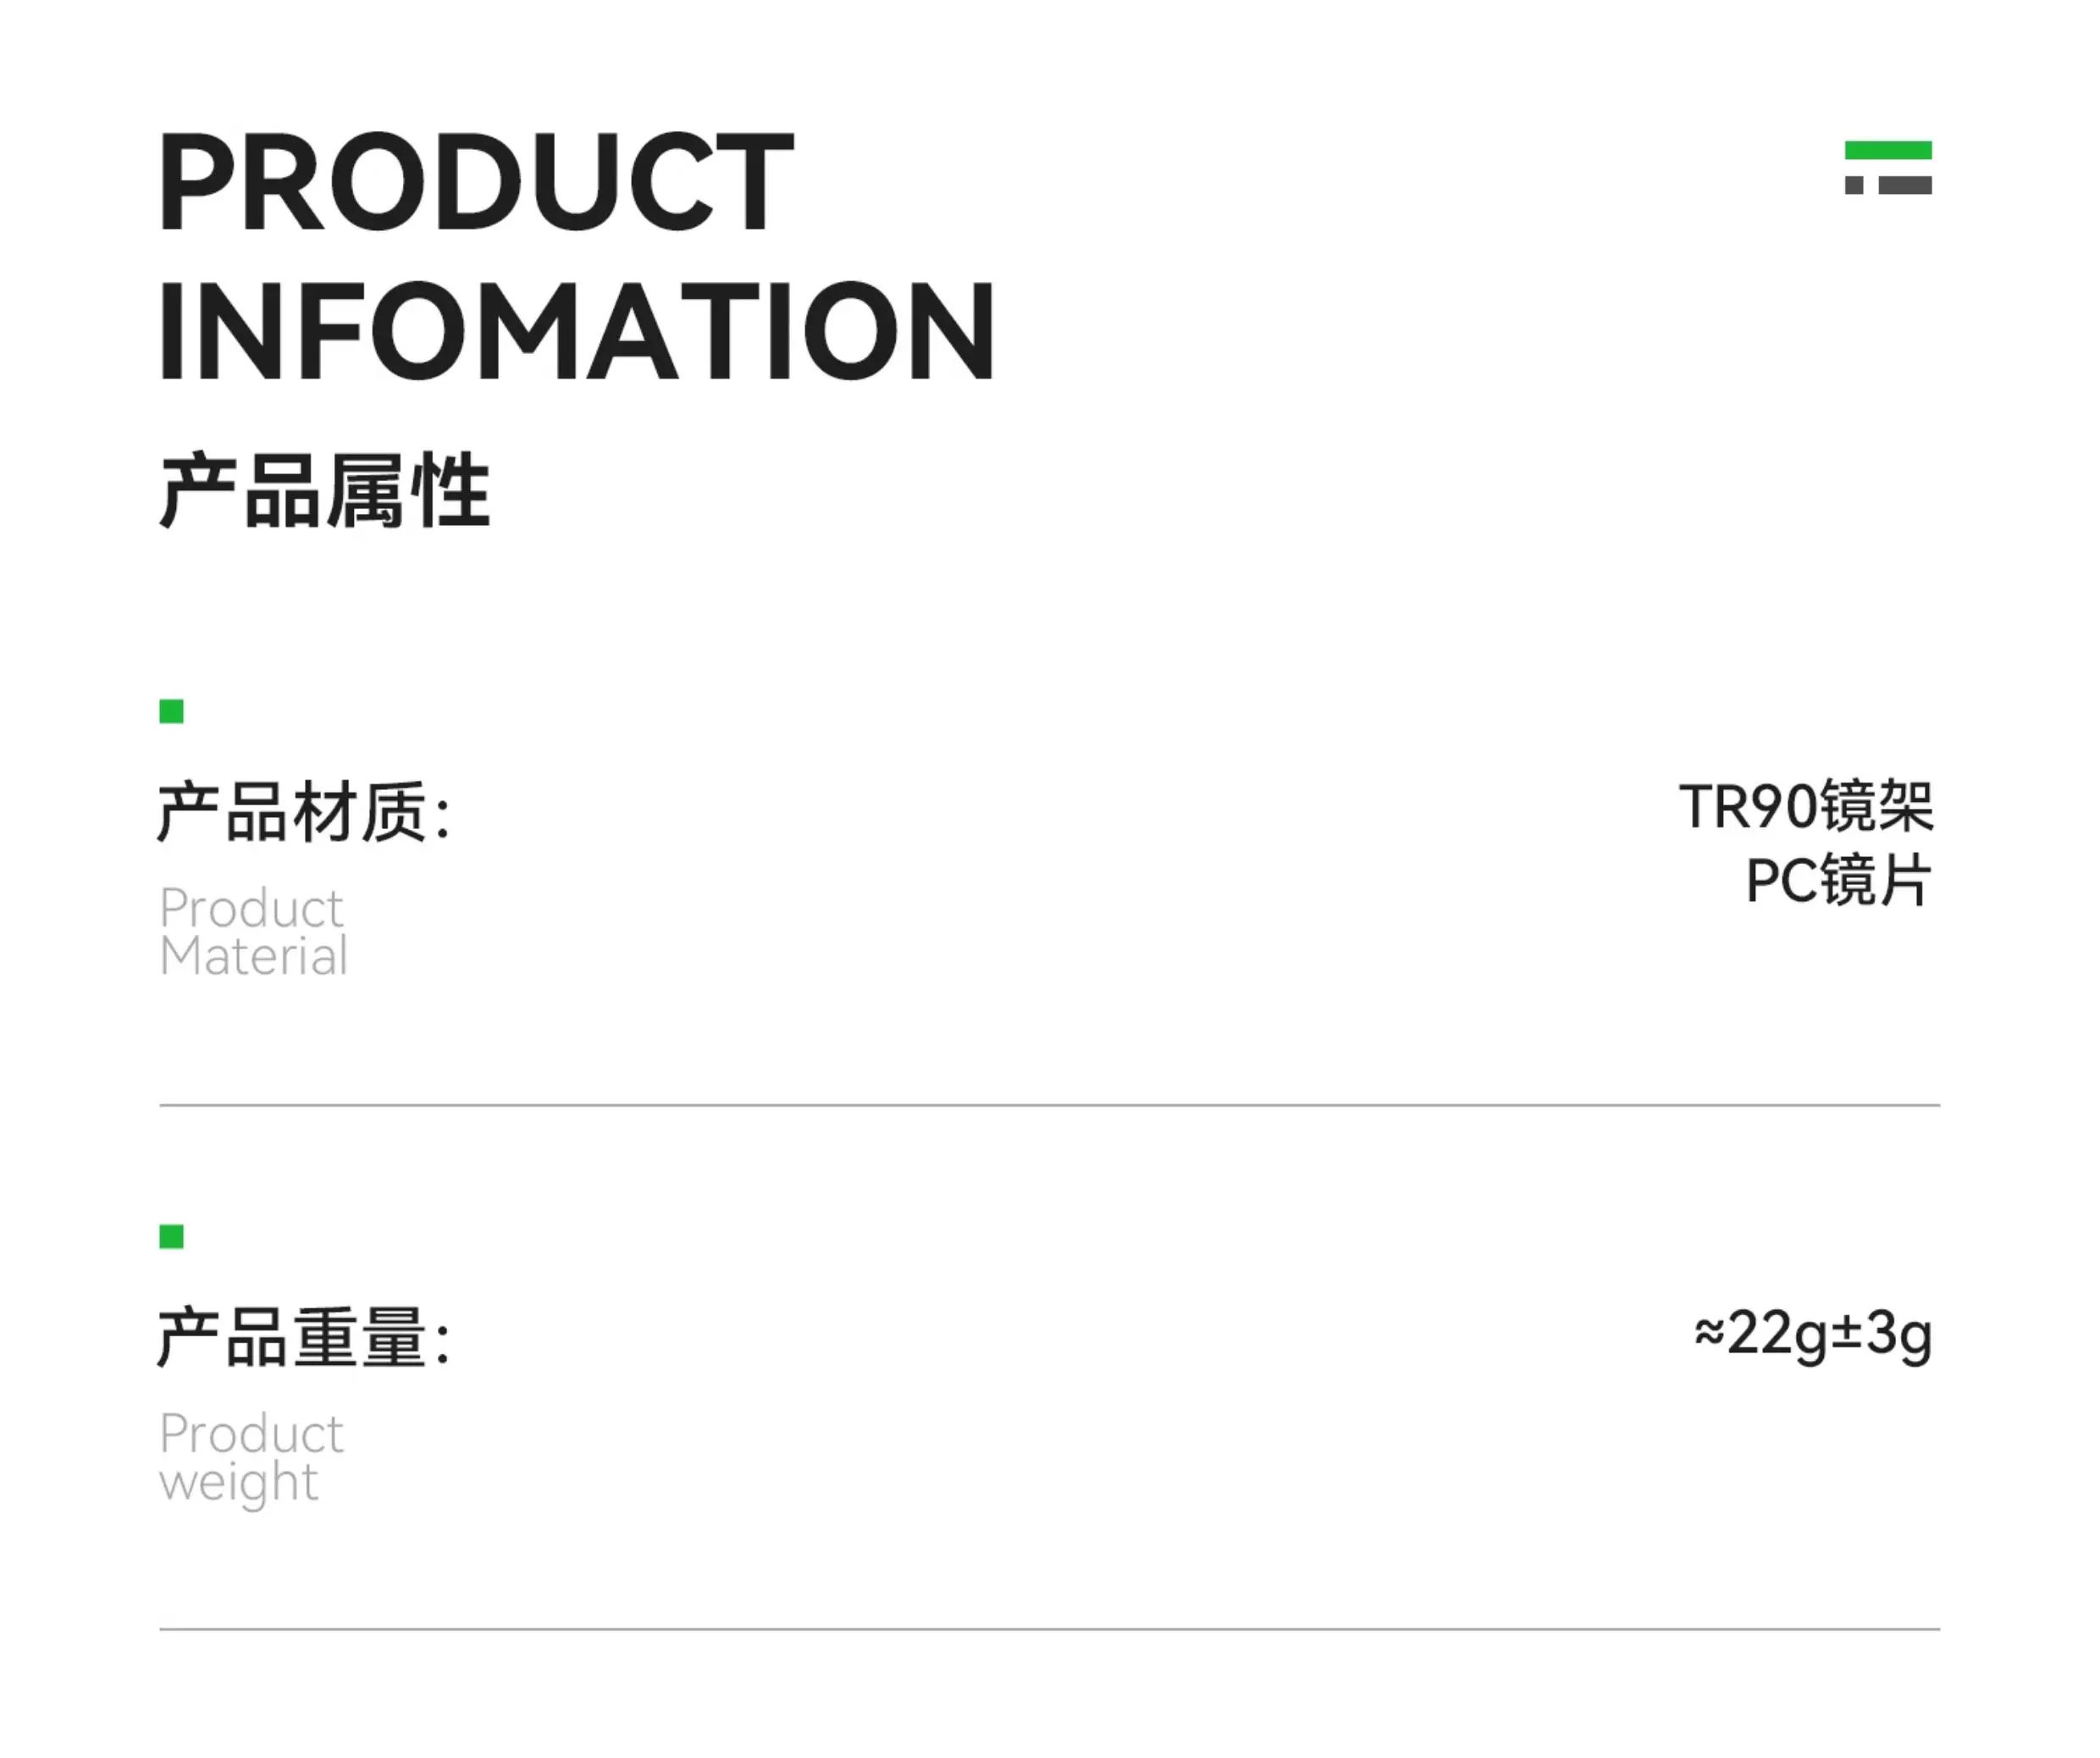2100x1758 pixels.
Task: Select the 产品重量 label
Action: pyautogui.click(x=304, y=1337)
